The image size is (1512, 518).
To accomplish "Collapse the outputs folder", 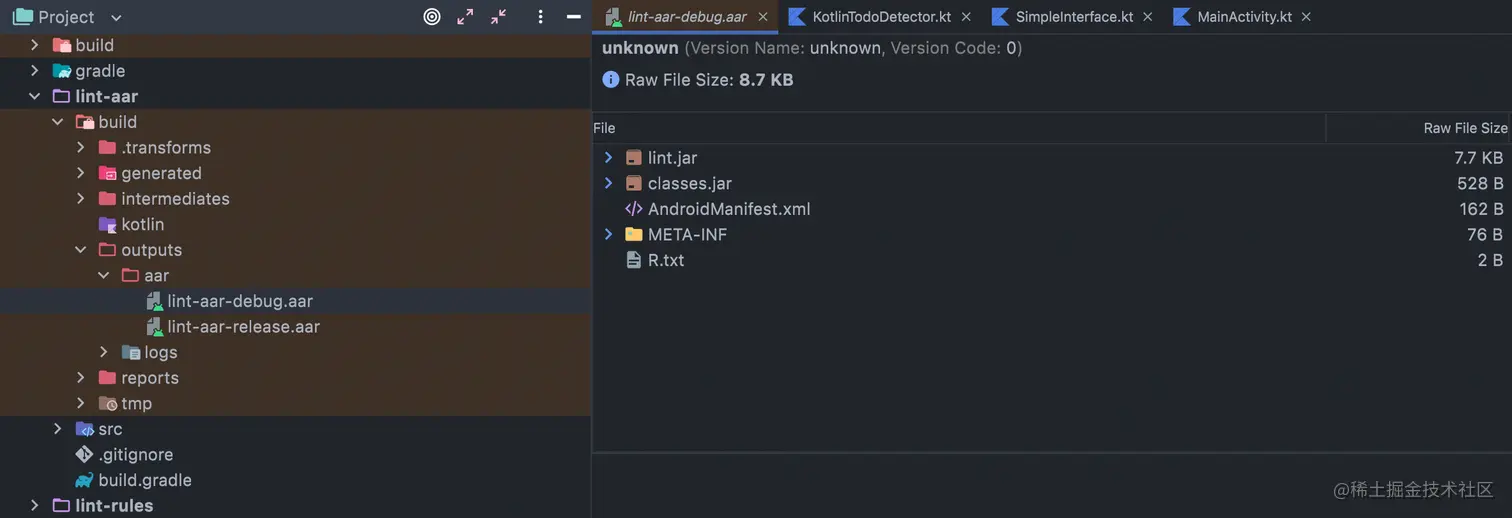I will pyautogui.click(x=81, y=250).
